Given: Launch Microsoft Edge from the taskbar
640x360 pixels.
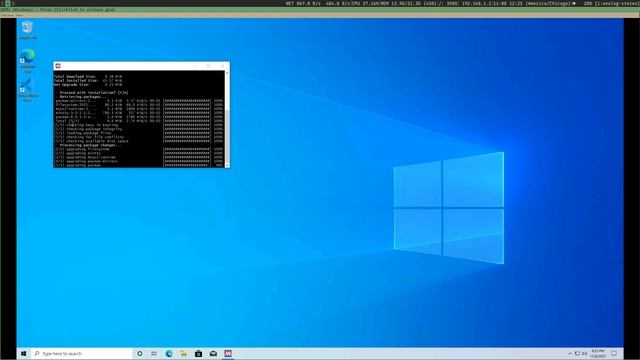Looking at the screenshot, I should [x=169, y=353].
